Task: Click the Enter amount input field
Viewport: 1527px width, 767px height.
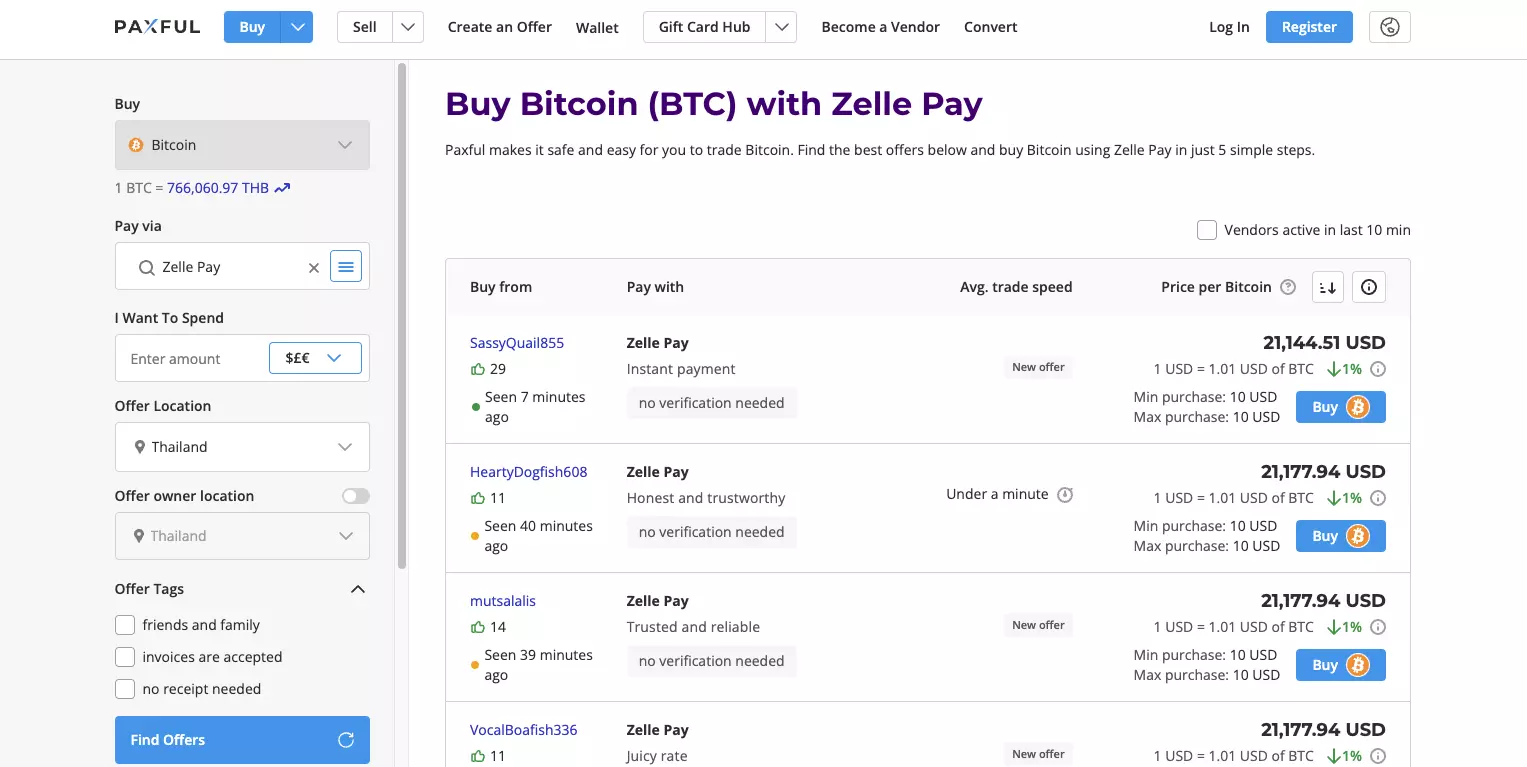Action: click(x=193, y=359)
